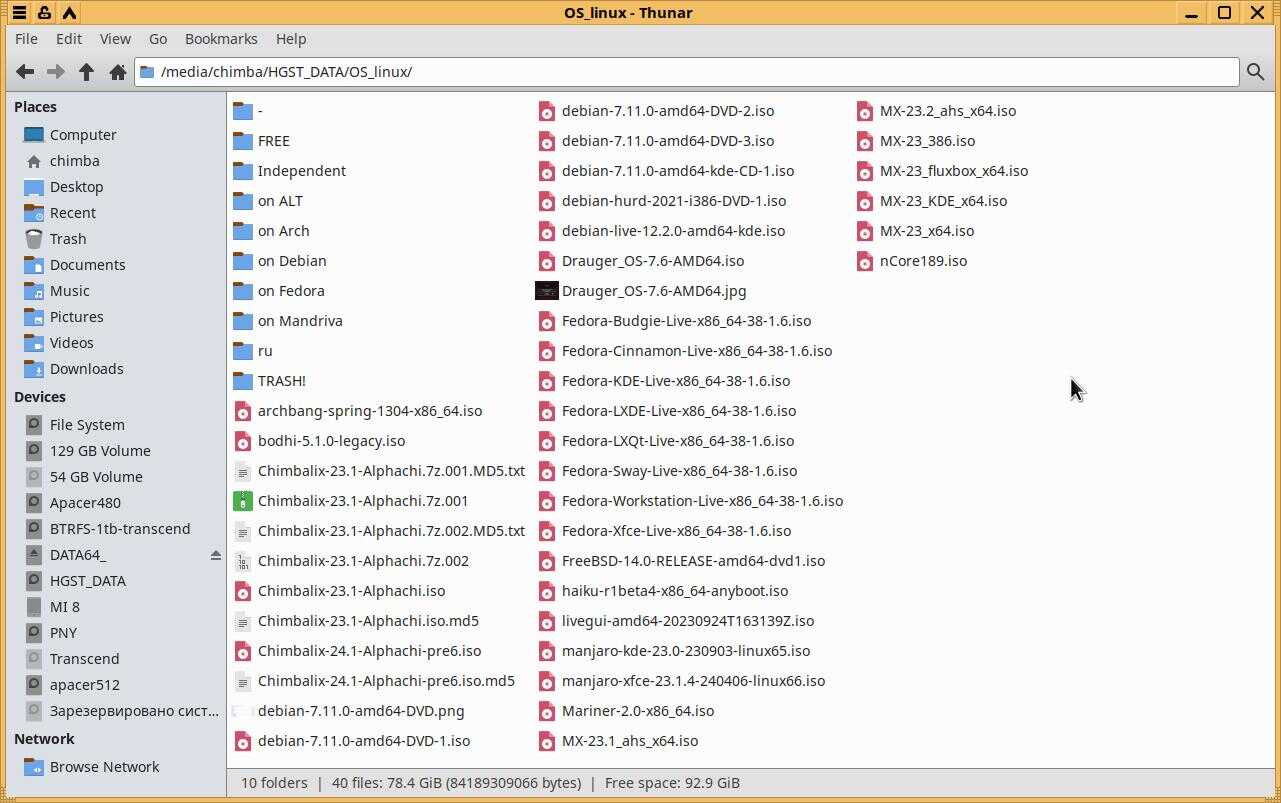Select the BTRFS-1tb-transcend device
Image resolution: width=1281 pixels, height=803 pixels.
[118, 529]
